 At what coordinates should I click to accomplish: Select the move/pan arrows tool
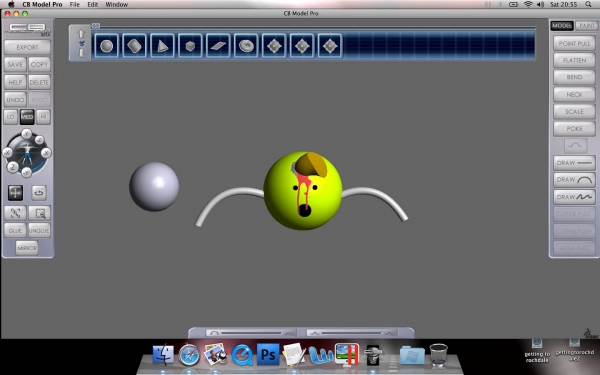(15, 193)
